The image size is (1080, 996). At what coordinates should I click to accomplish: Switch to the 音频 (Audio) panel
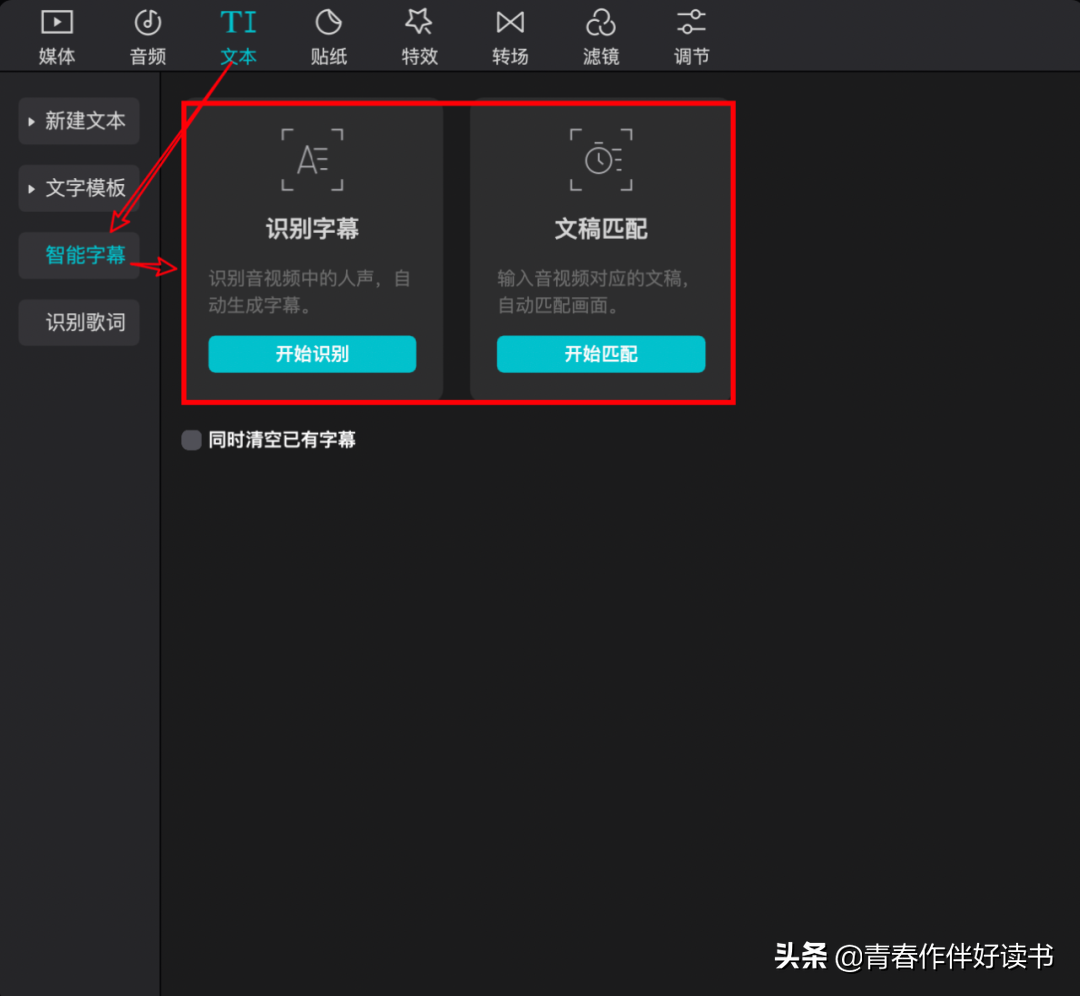[147, 35]
